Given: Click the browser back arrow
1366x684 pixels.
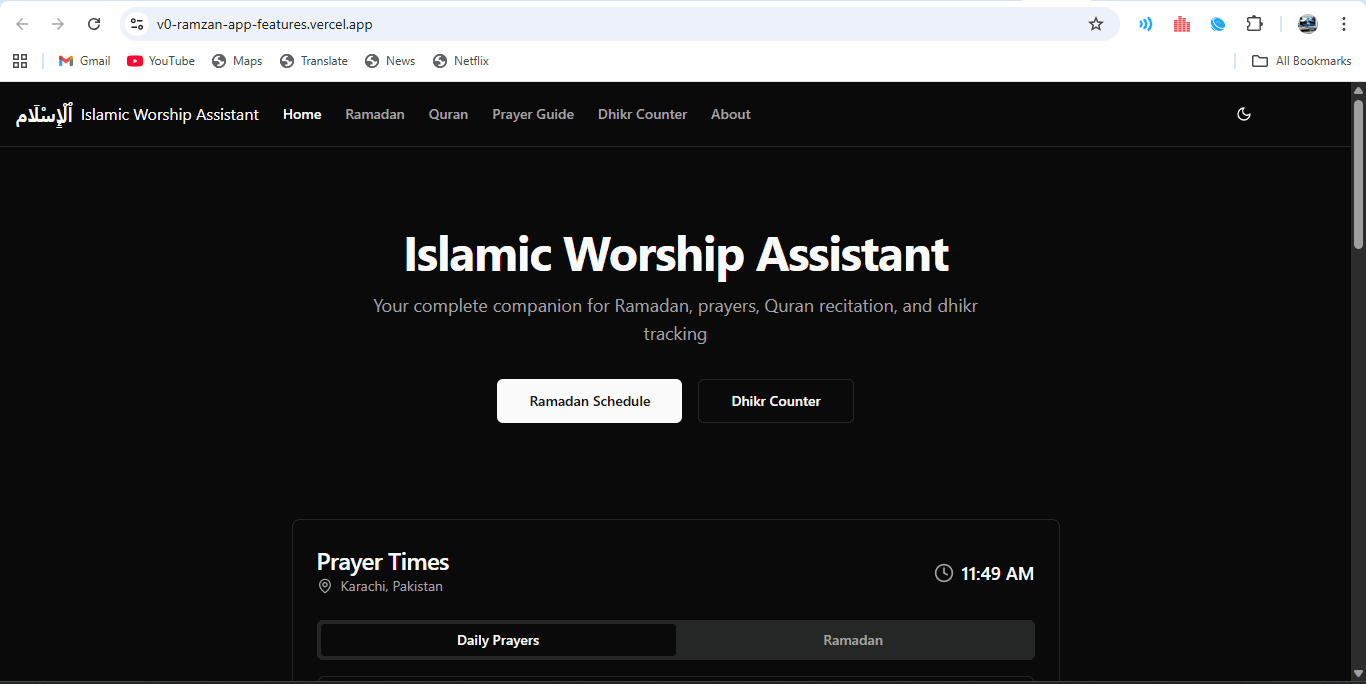Looking at the screenshot, I should click(x=22, y=24).
